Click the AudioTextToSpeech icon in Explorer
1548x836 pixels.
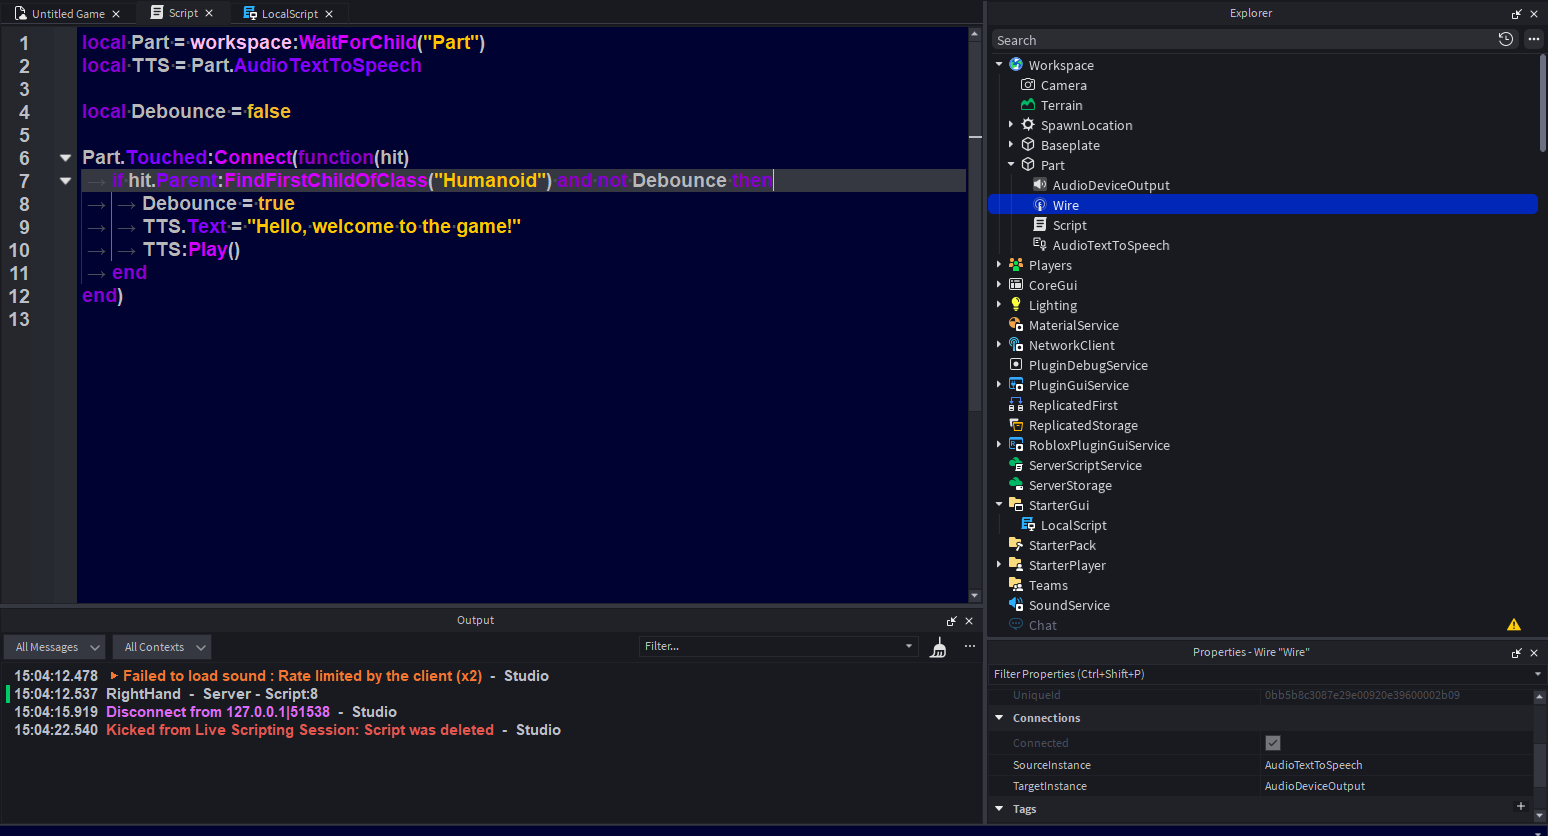[x=1040, y=245]
